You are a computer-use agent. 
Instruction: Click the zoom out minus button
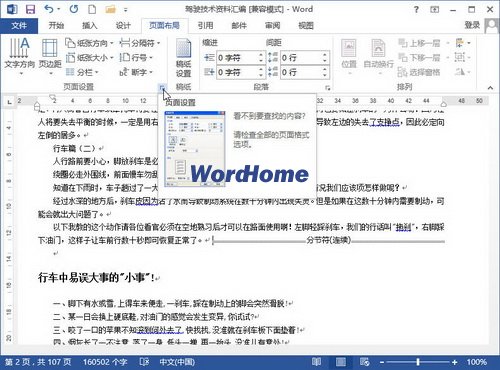click(382, 362)
